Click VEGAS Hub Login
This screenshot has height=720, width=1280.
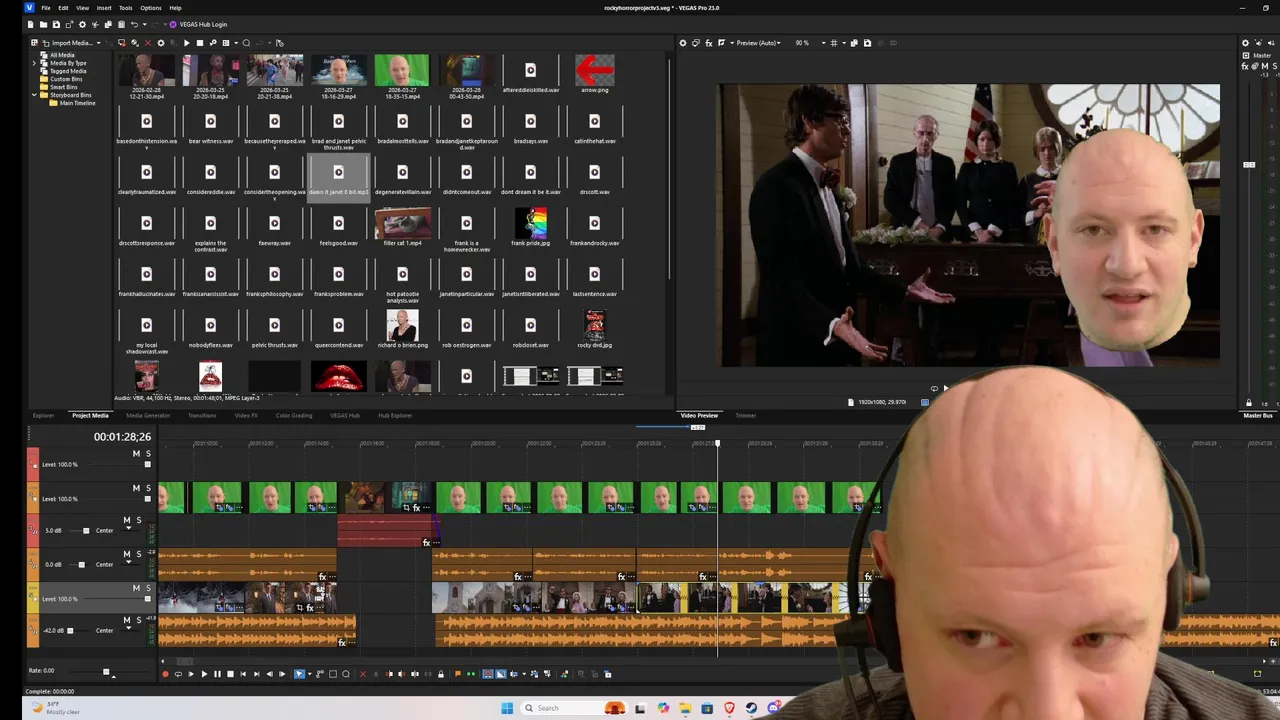198,24
